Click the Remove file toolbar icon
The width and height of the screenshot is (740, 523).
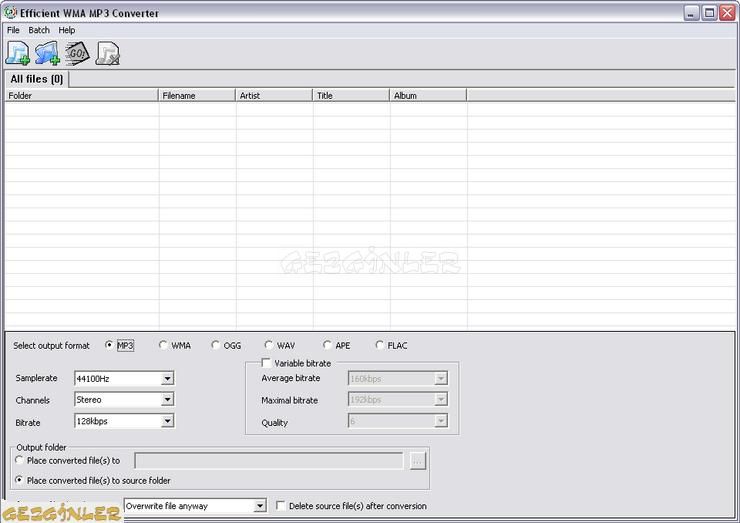pos(108,53)
